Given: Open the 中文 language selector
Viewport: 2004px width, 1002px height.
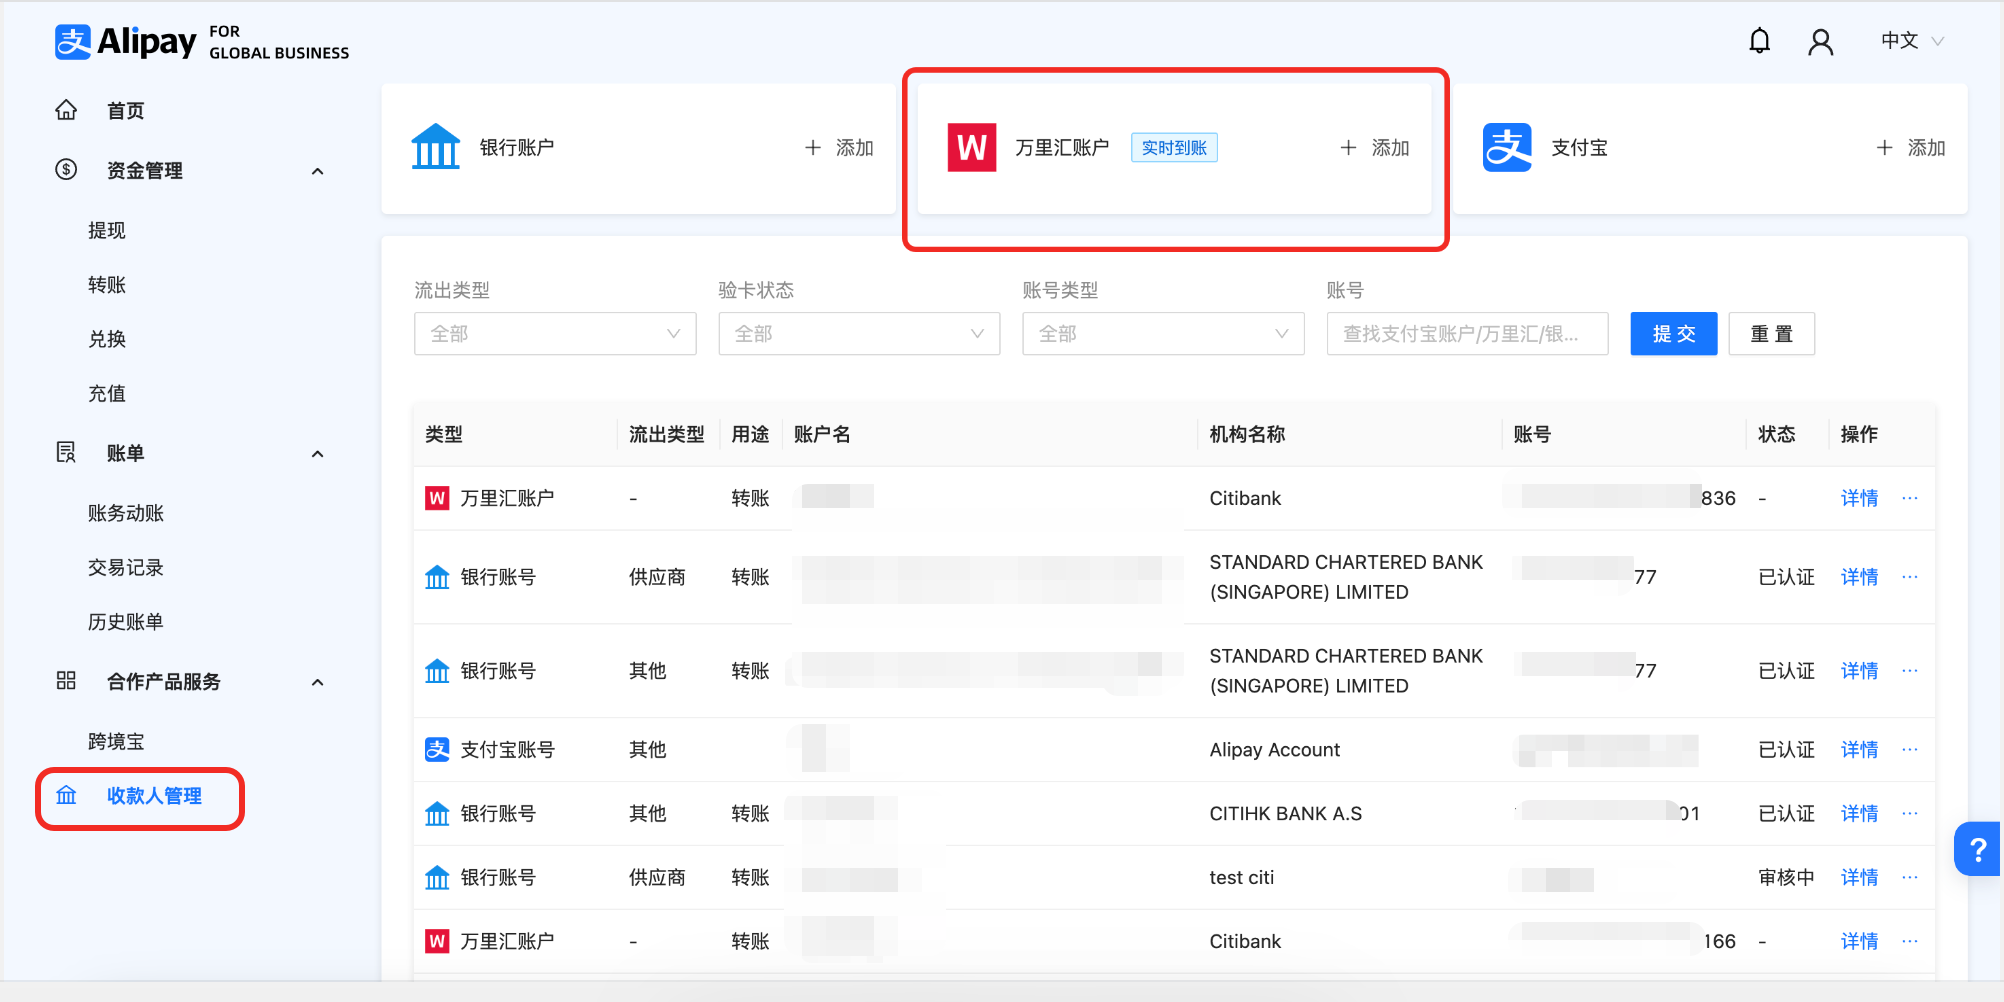Looking at the screenshot, I should point(1911,41).
